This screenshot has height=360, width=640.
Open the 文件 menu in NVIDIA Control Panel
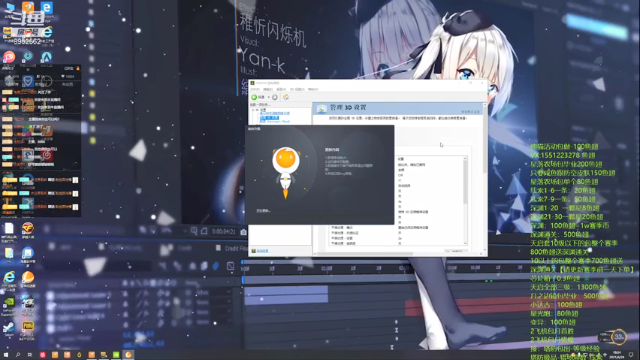[255, 89]
